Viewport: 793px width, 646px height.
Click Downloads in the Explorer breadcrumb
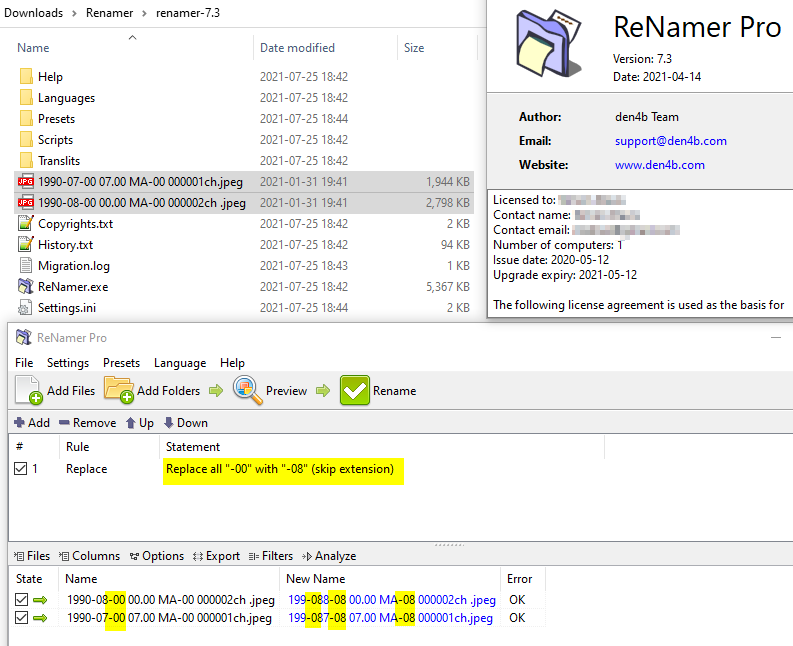[33, 13]
